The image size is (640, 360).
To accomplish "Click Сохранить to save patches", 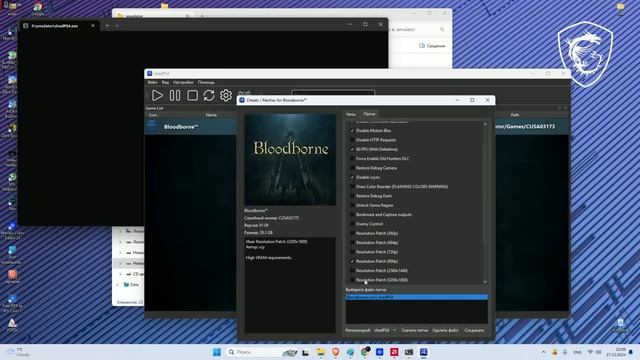I will click(474, 330).
